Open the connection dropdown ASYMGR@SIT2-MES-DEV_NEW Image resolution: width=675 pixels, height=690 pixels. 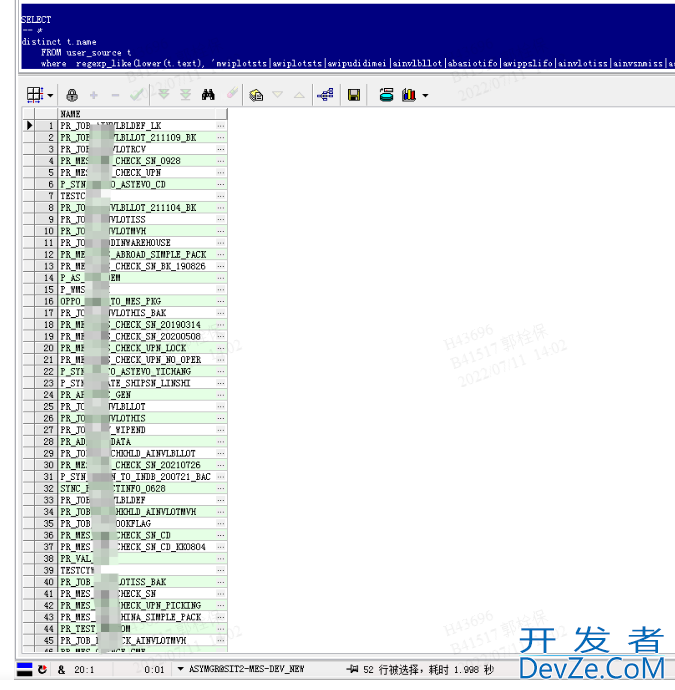point(180,669)
